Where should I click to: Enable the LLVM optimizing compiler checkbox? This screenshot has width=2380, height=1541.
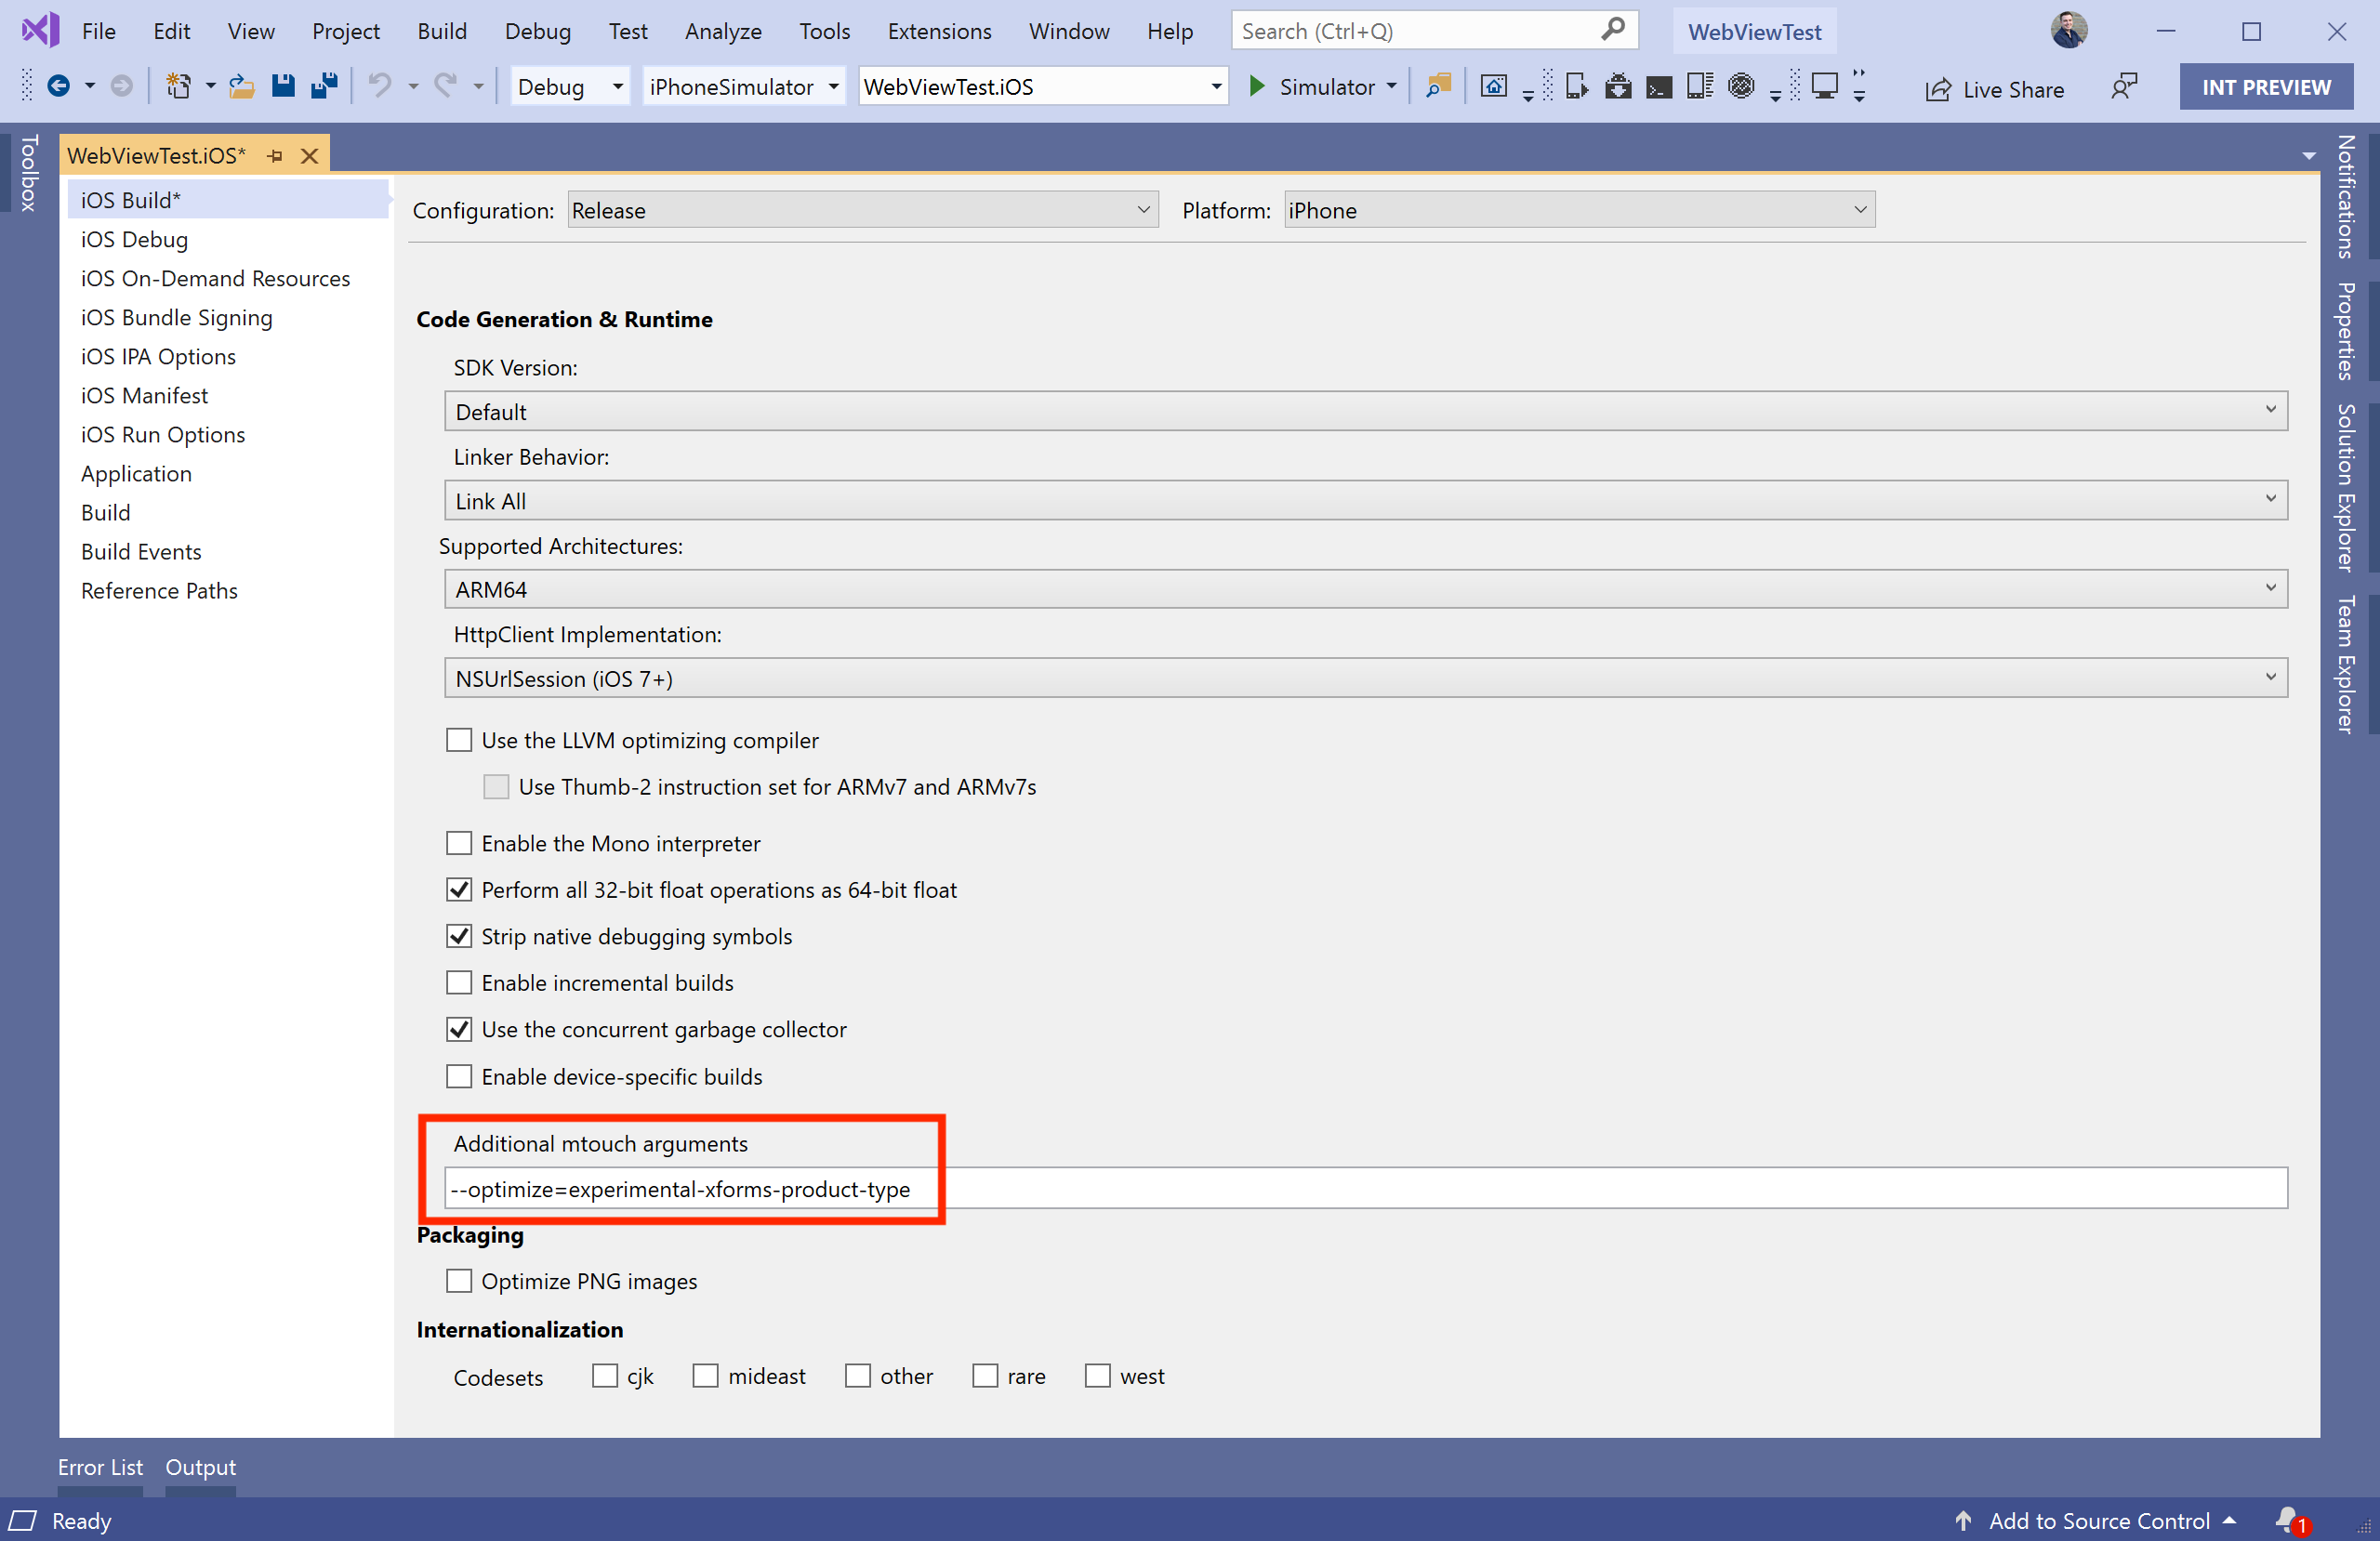click(x=459, y=740)
